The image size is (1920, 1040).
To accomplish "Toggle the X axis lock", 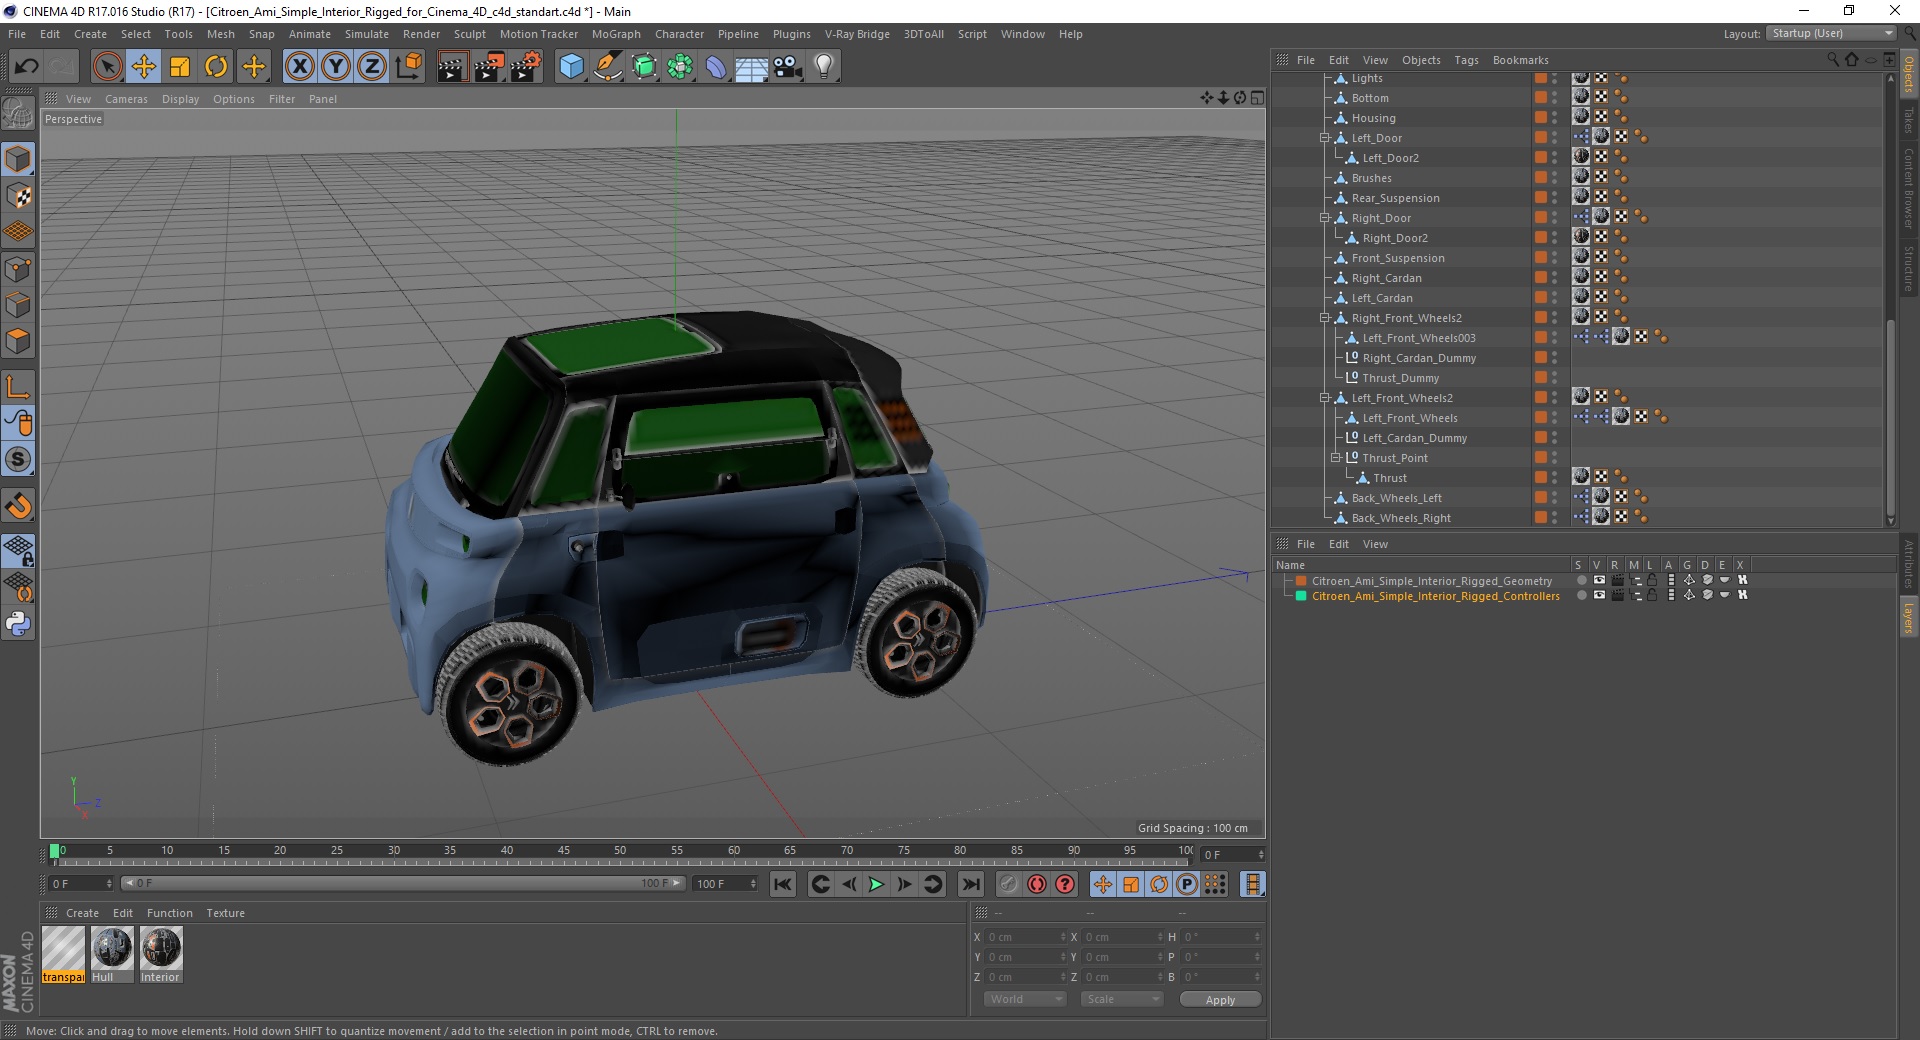I will (x=299, y=67).
